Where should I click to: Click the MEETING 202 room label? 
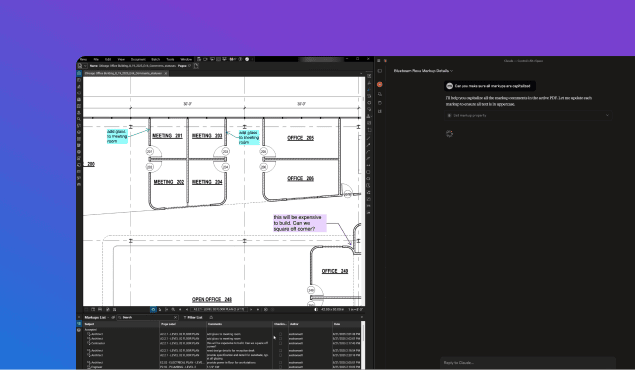click(x=168, y=182)
